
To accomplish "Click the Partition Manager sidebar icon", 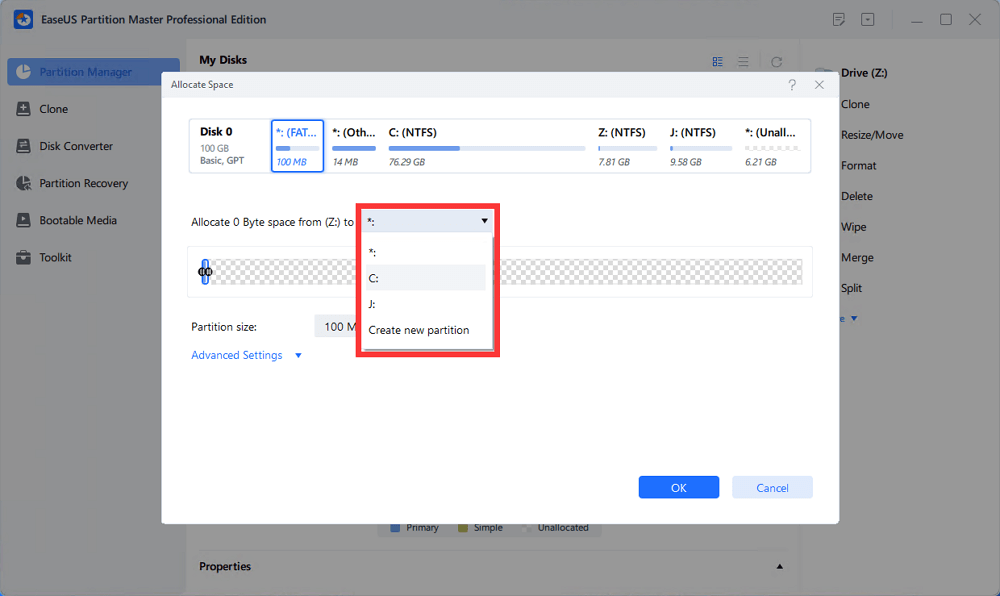I will point(24,72).
